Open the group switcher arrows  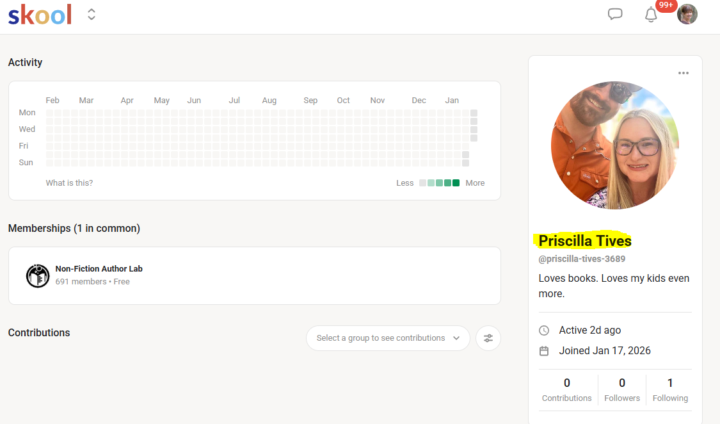91,15
